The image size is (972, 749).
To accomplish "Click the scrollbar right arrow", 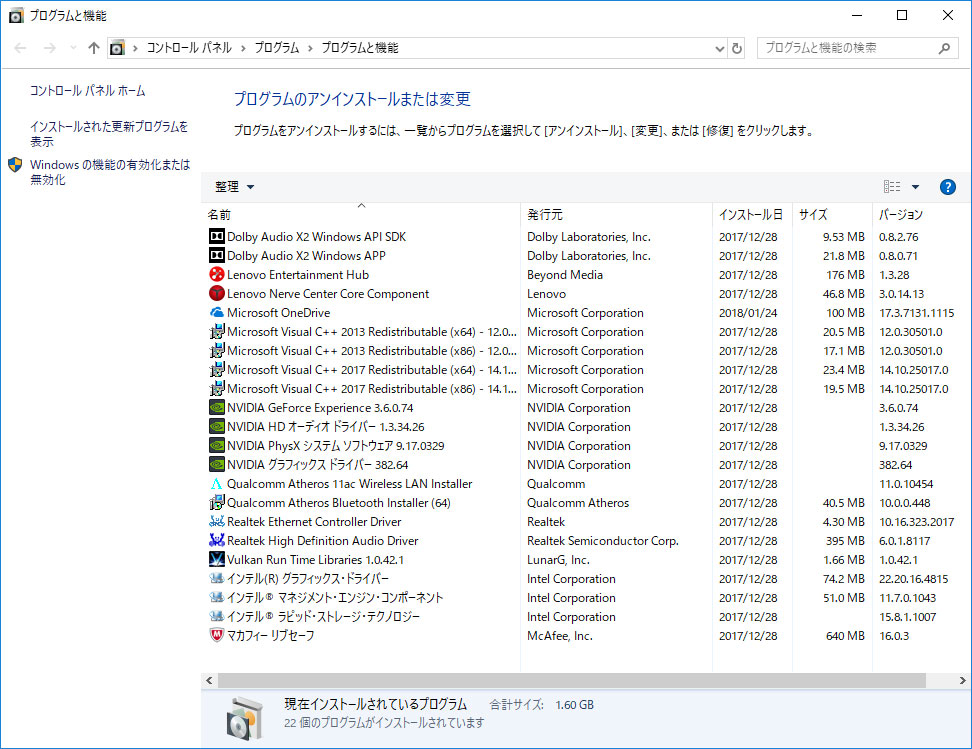I will click(x=962, y=680).
